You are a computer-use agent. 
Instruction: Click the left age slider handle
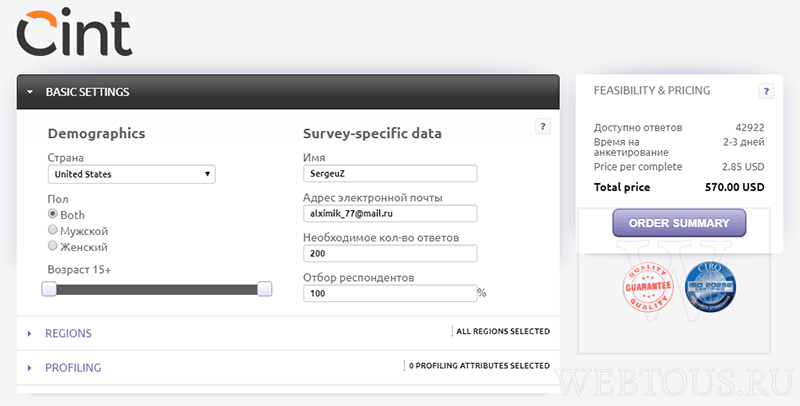pyautogui.click(x=49, y=289)
